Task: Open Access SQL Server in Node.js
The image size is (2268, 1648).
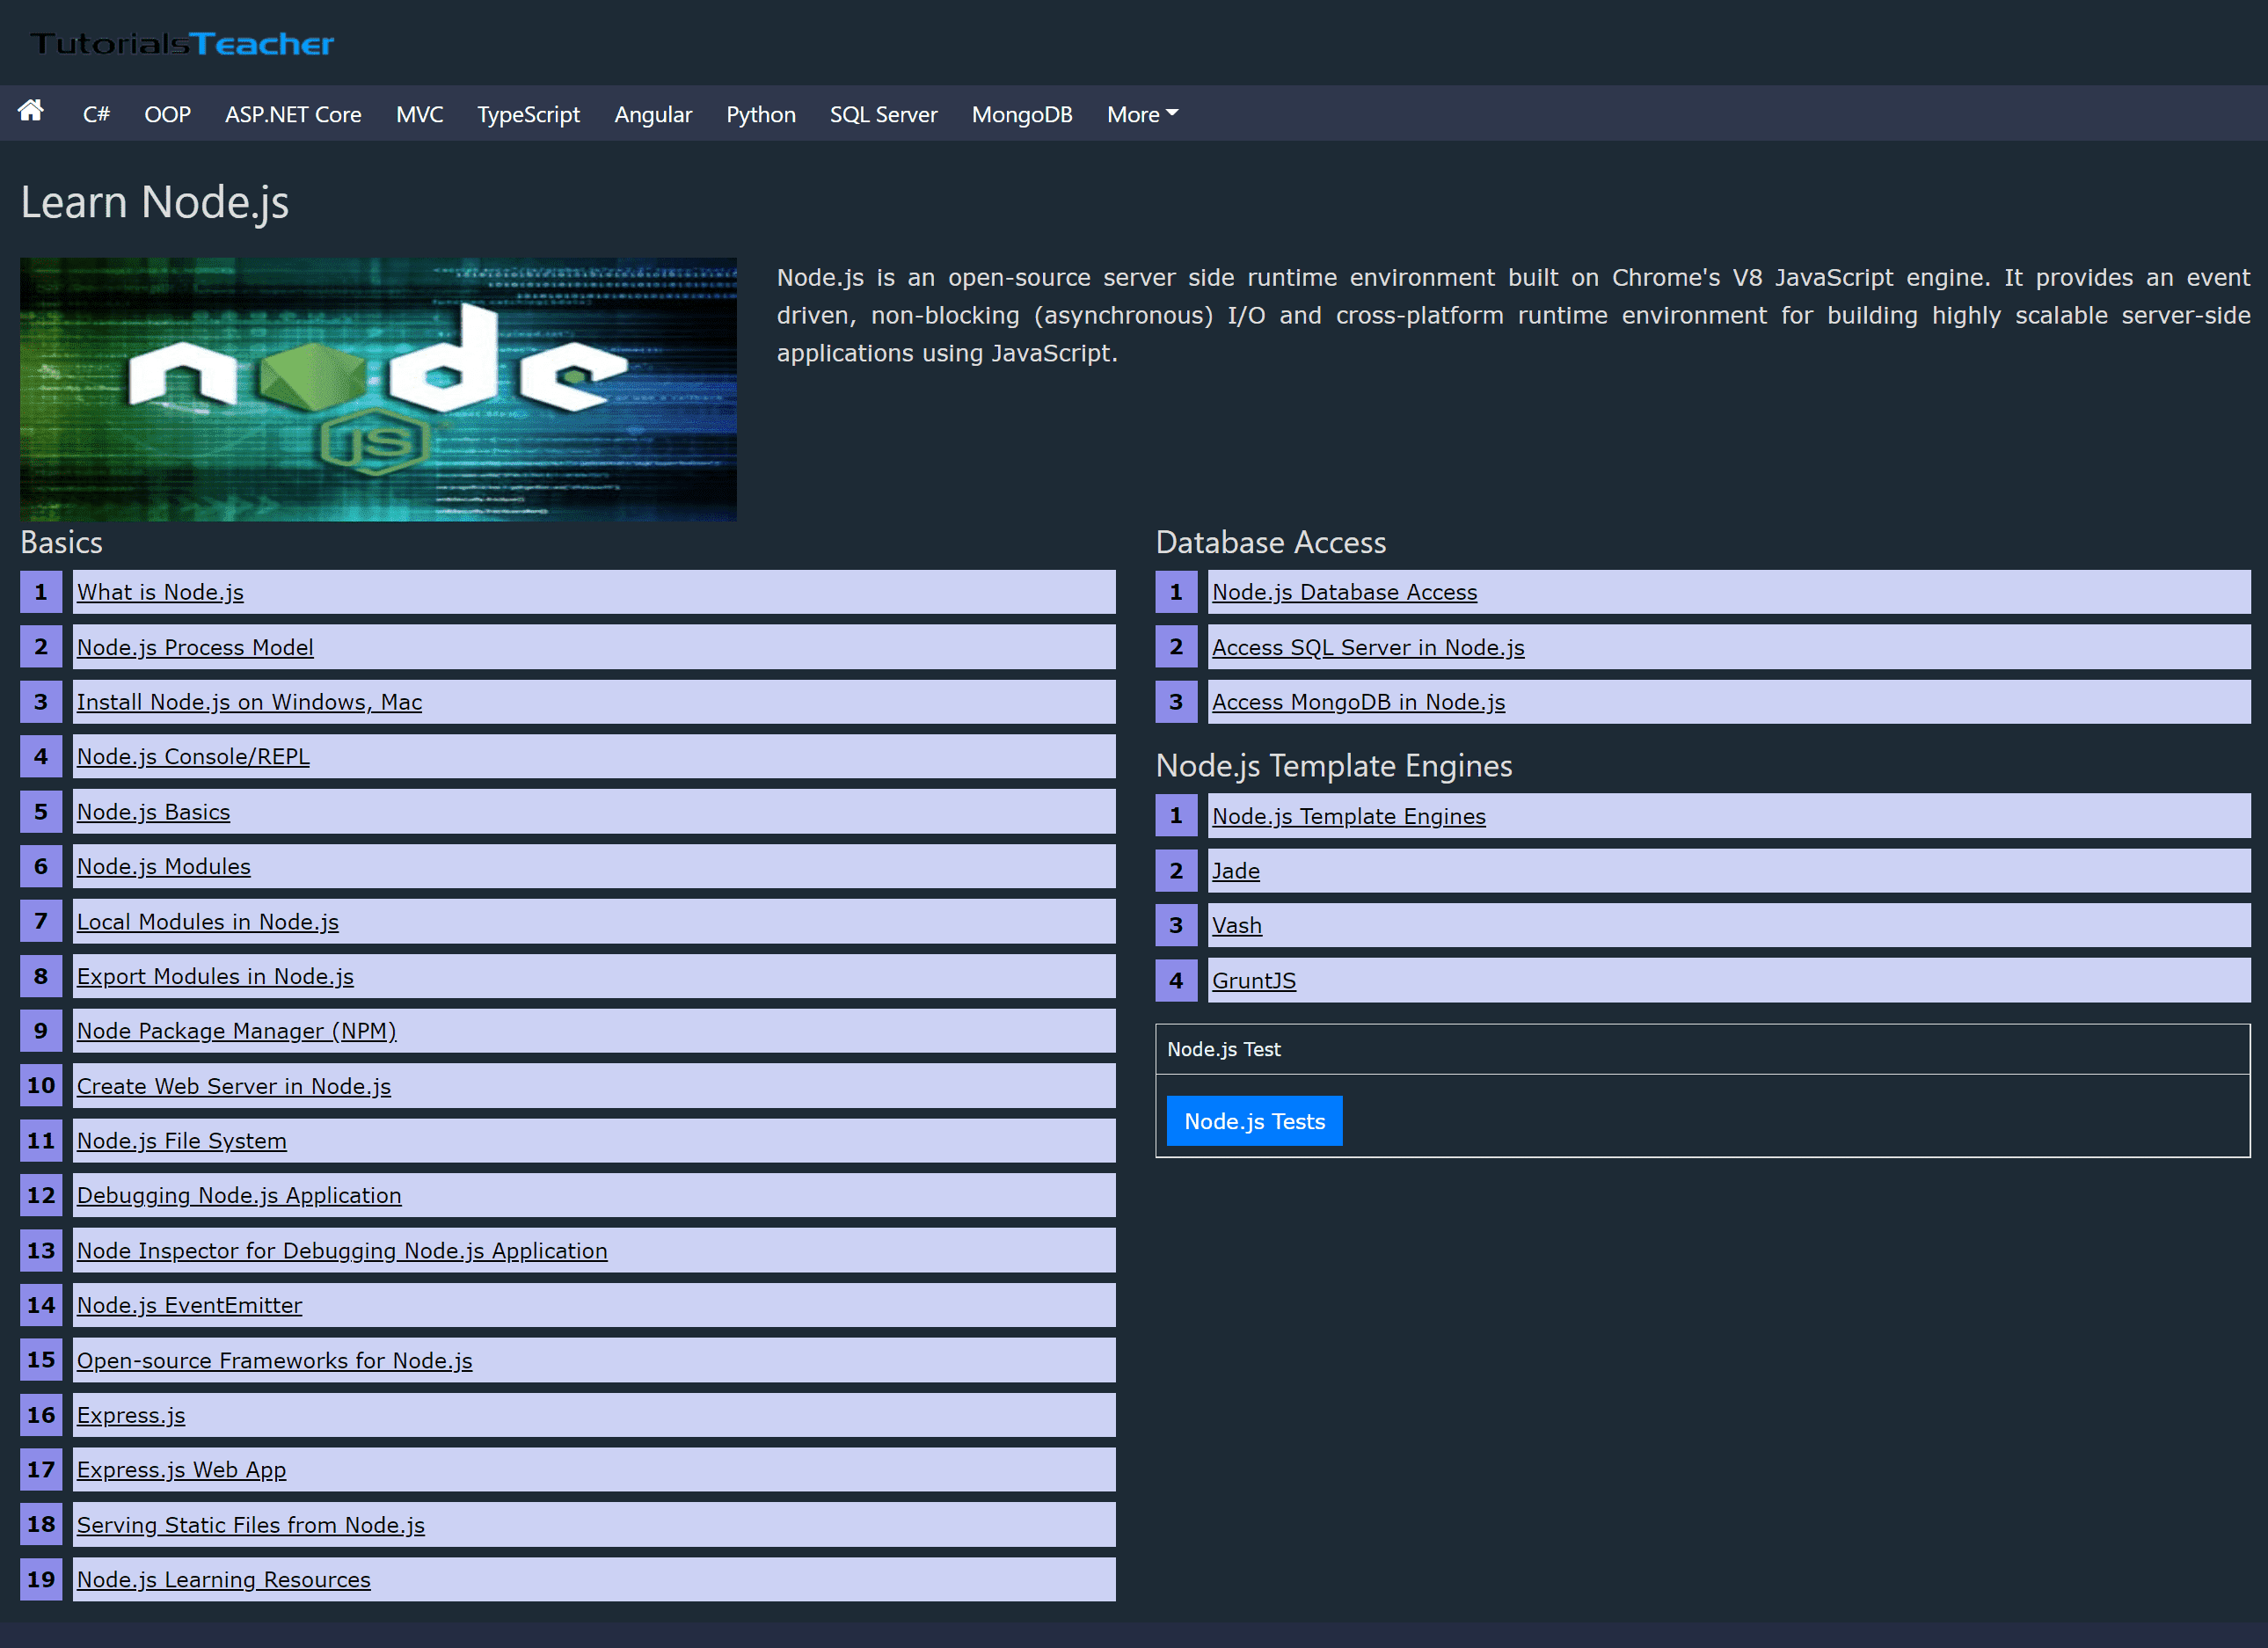Action: (x=1367, y=647)
